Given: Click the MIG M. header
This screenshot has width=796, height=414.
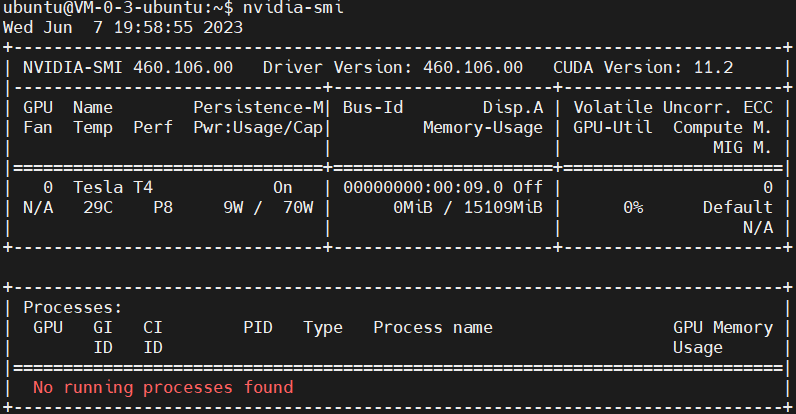Looking at the screenshot, I should point(743,147).
